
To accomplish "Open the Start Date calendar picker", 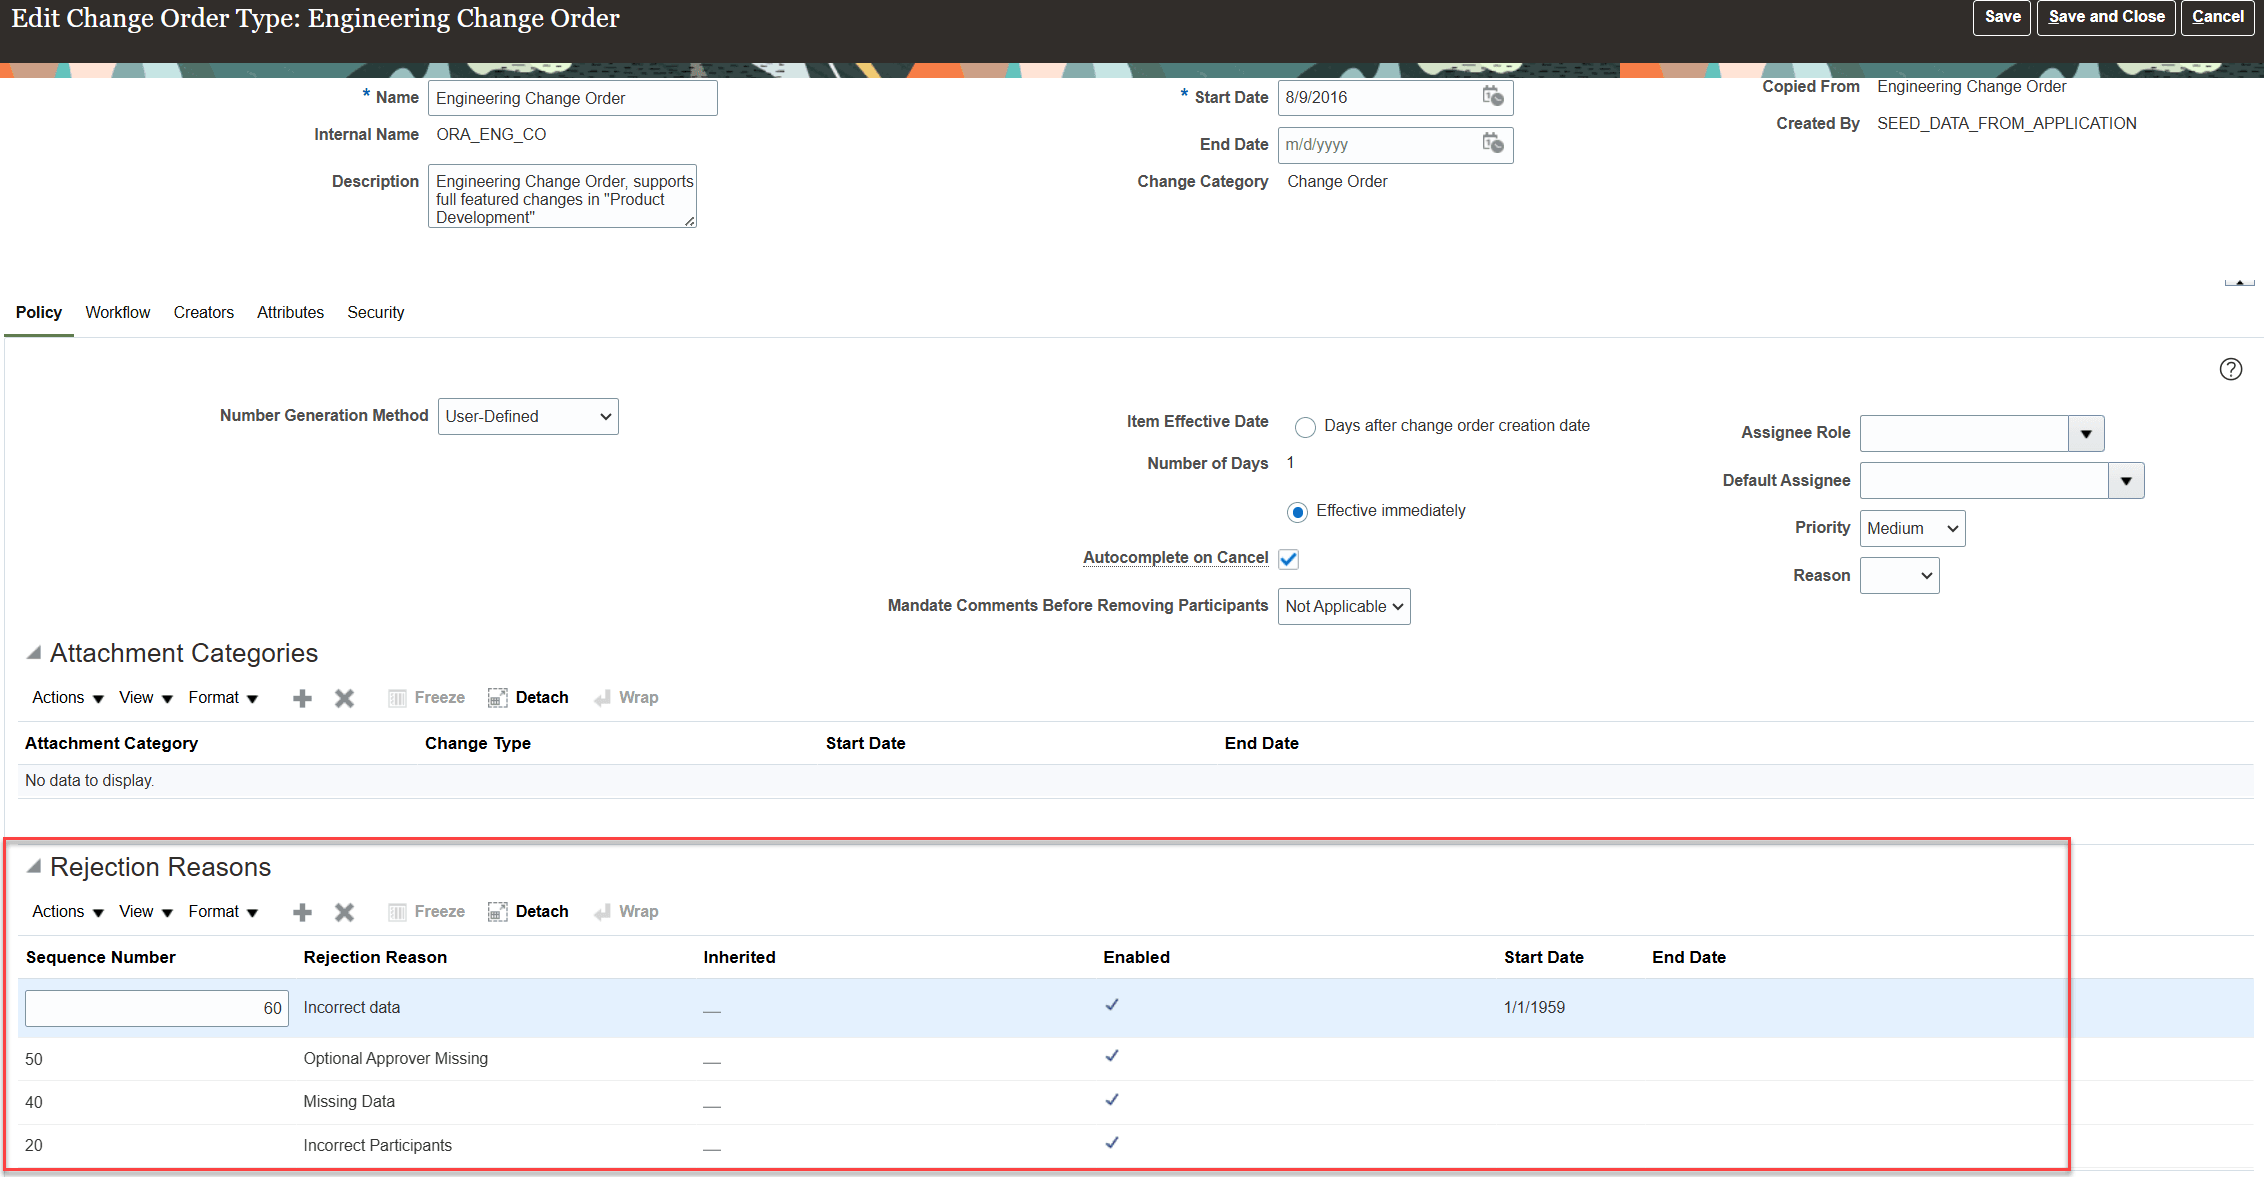I will click(1492, 97).
